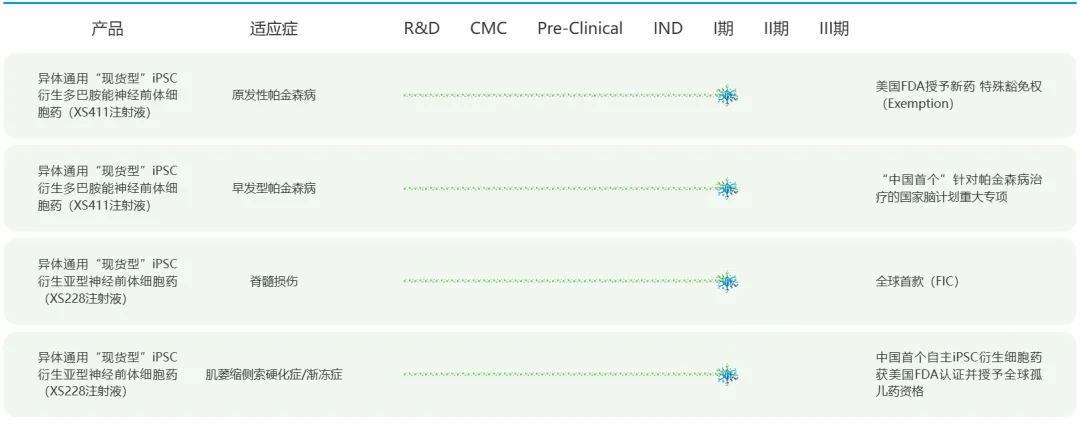
Task: Click the 早发型帕金森病 indication label
Action: [273, 188]
